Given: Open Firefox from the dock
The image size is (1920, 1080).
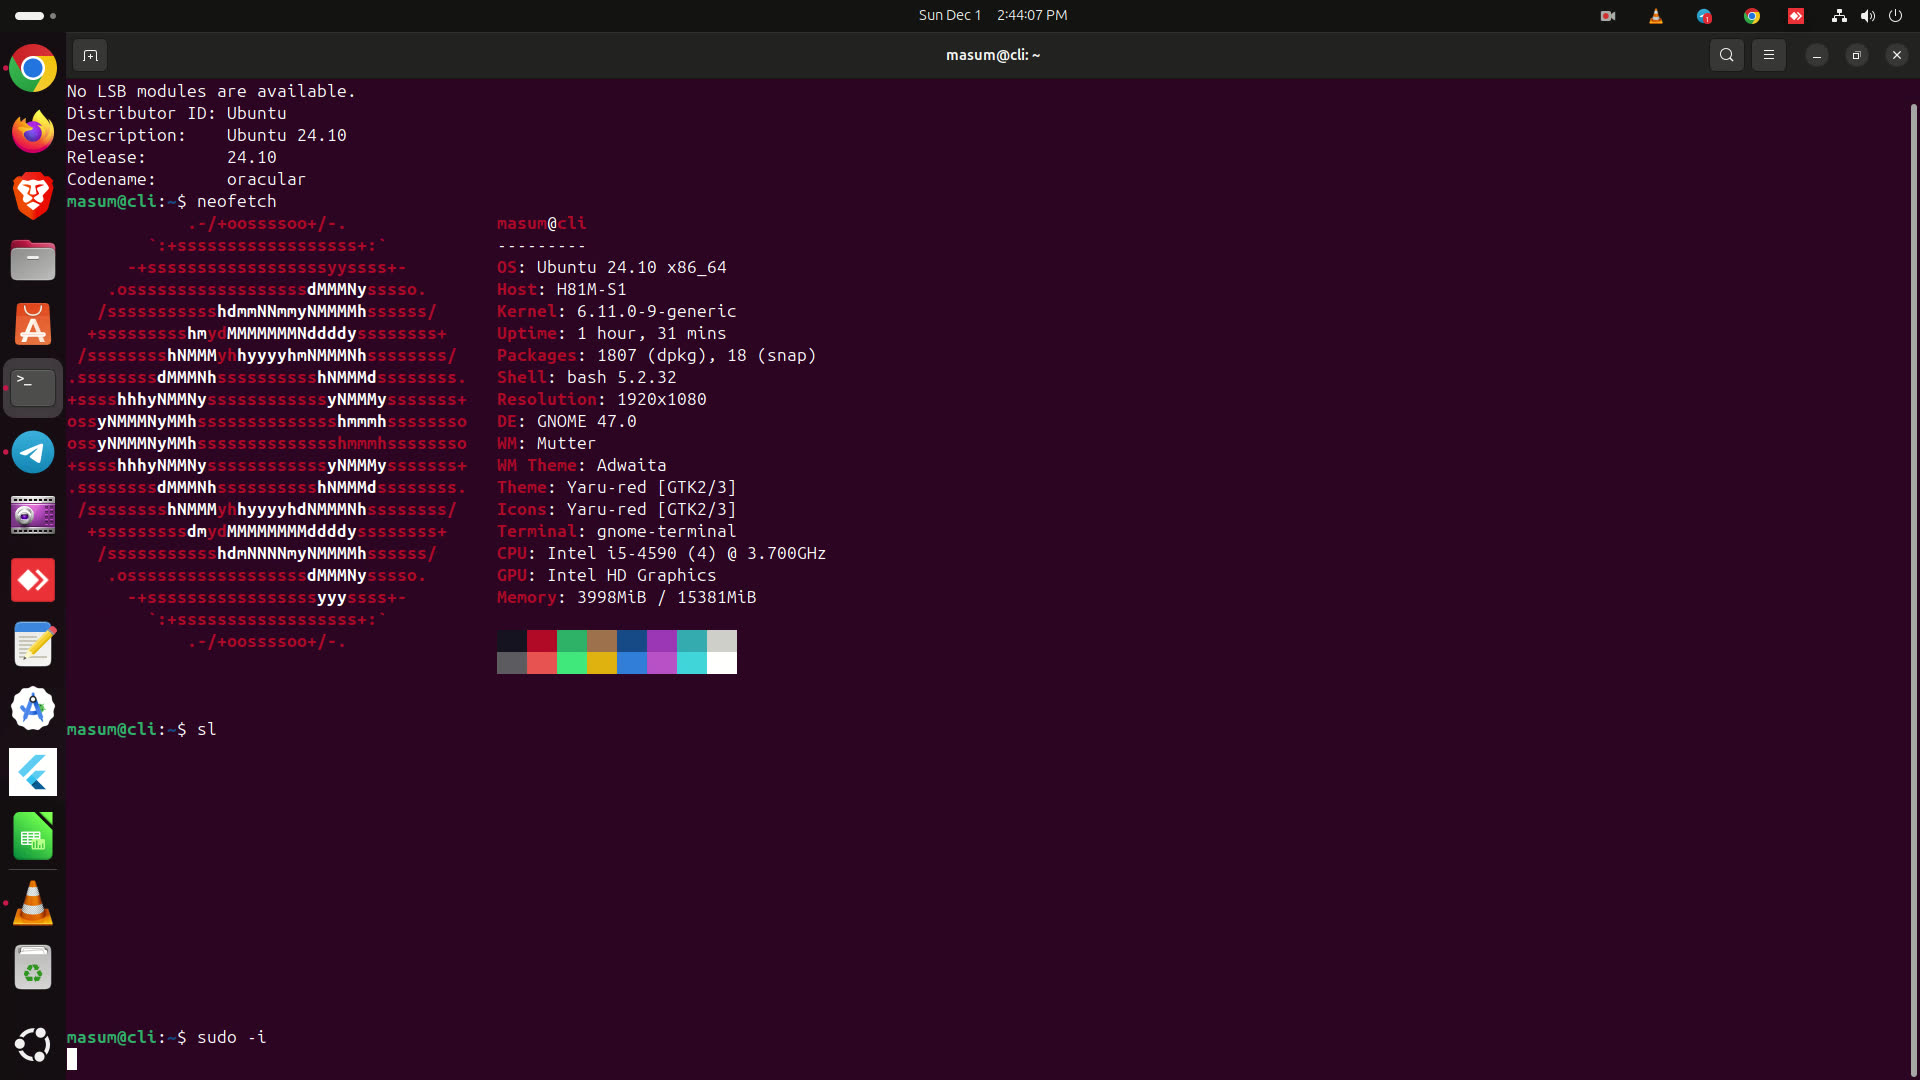Looking at the screenshot, I should (x=33, y=133).
